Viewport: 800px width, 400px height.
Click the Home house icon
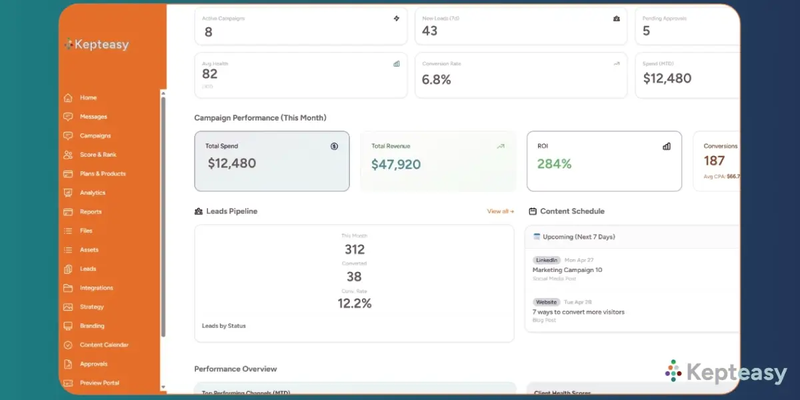[x=68, y=97]
